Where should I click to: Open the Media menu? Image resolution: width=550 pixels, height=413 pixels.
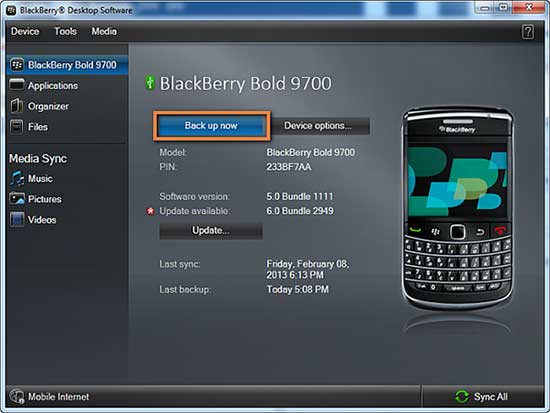click(x=104, y=32)
